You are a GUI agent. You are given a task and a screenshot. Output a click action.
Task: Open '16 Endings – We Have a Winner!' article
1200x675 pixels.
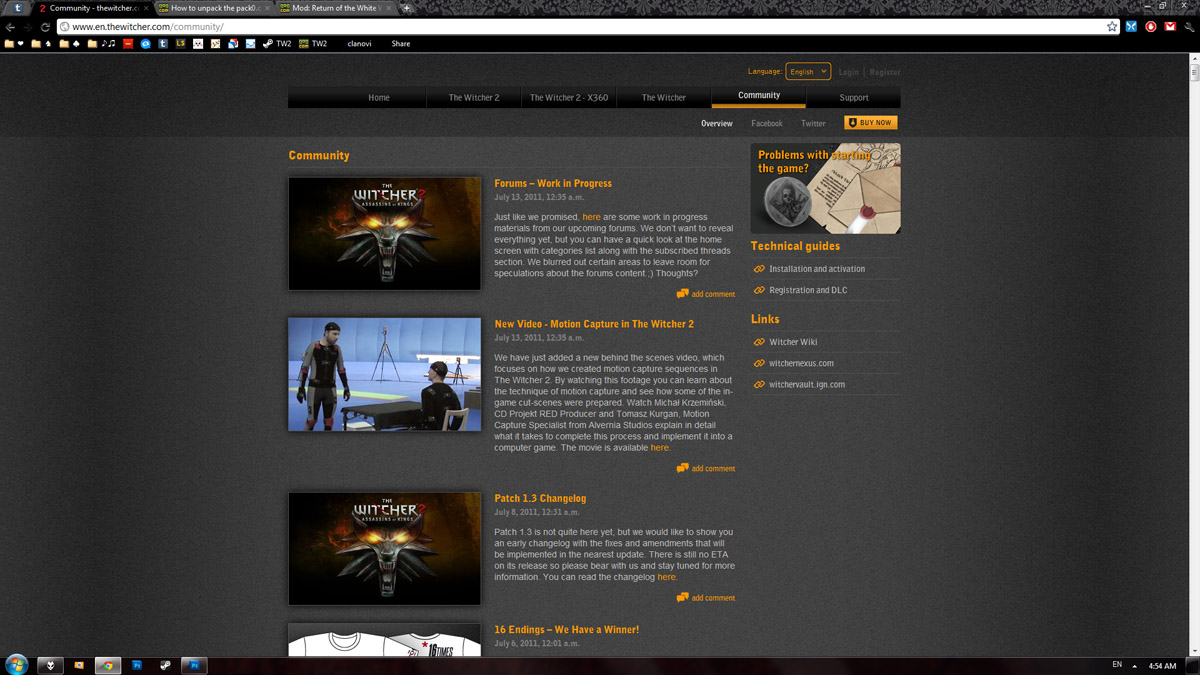[x=567, y=630]
